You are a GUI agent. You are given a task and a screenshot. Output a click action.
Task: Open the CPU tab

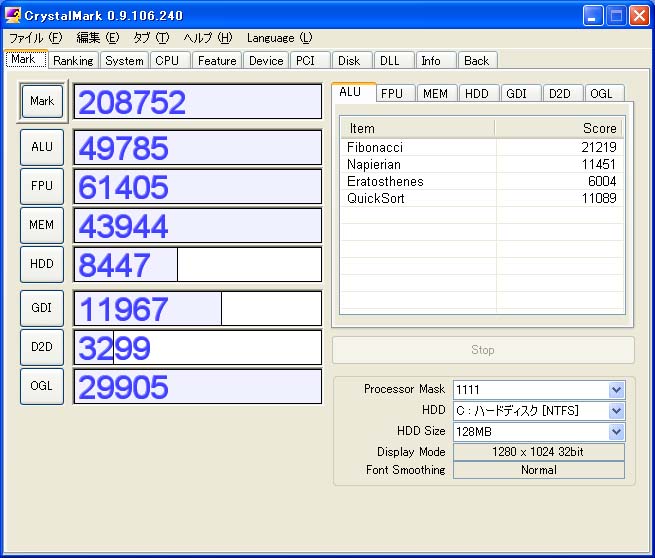coord(170,61)
